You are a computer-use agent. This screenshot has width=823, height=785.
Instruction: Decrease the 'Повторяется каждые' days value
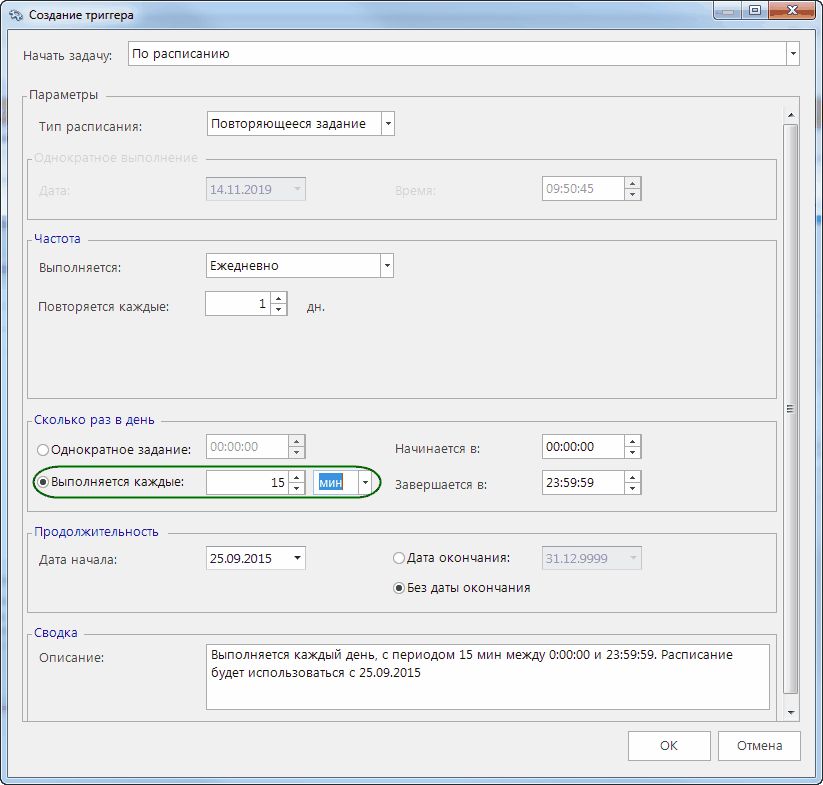(x=279, y=310)
